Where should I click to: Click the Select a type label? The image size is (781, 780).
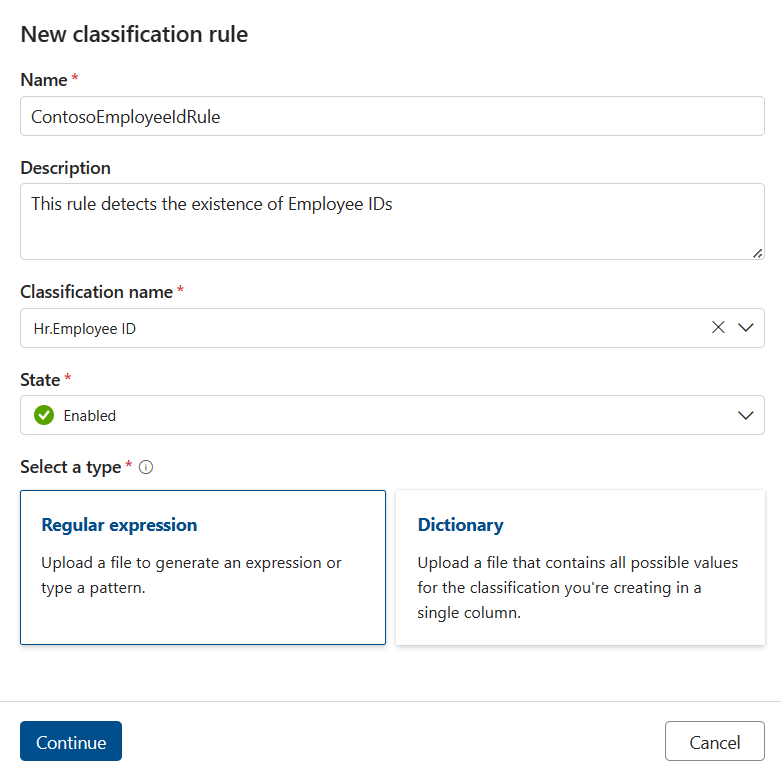(71, 467)
